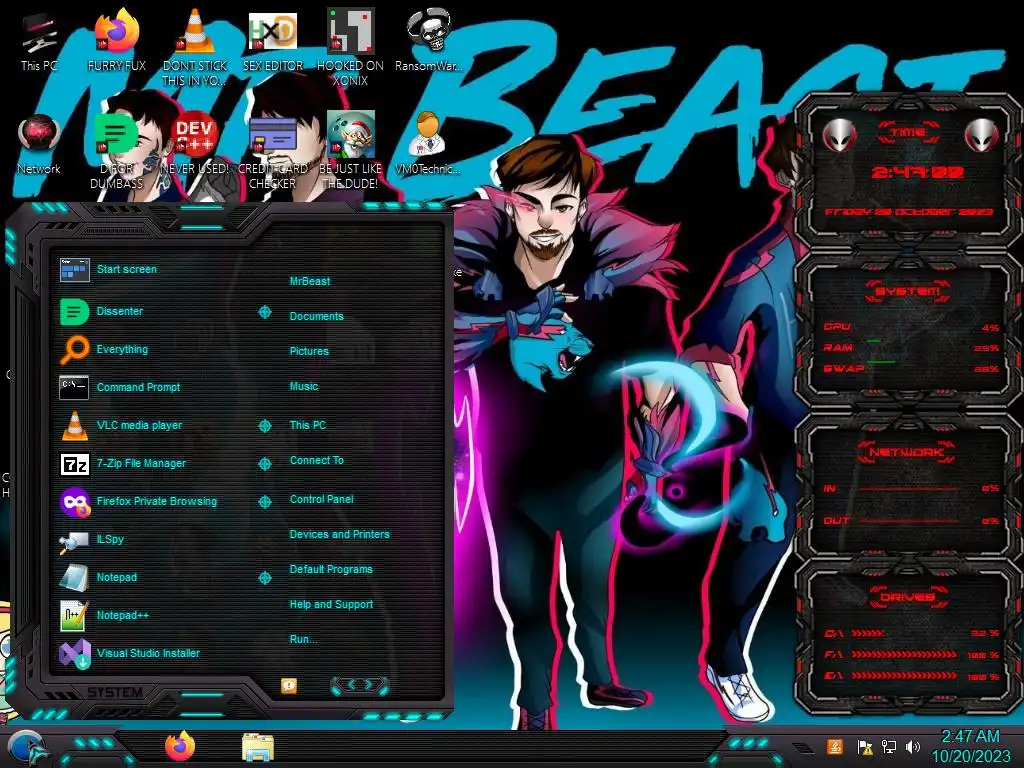The image size is (1024, 768).
Task: Expand the Notepad jump list arrow
Action: click(264, 578)
